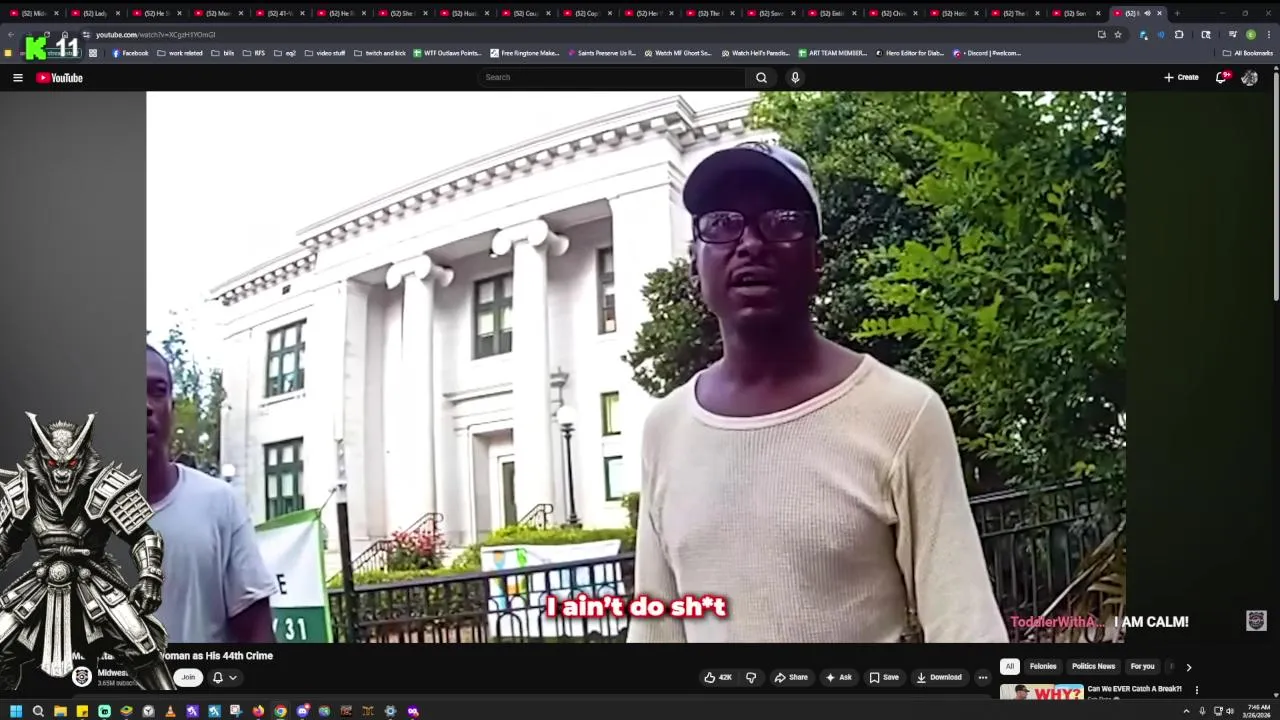Open Chrome extensions puzzle icon

point(1179,34)
